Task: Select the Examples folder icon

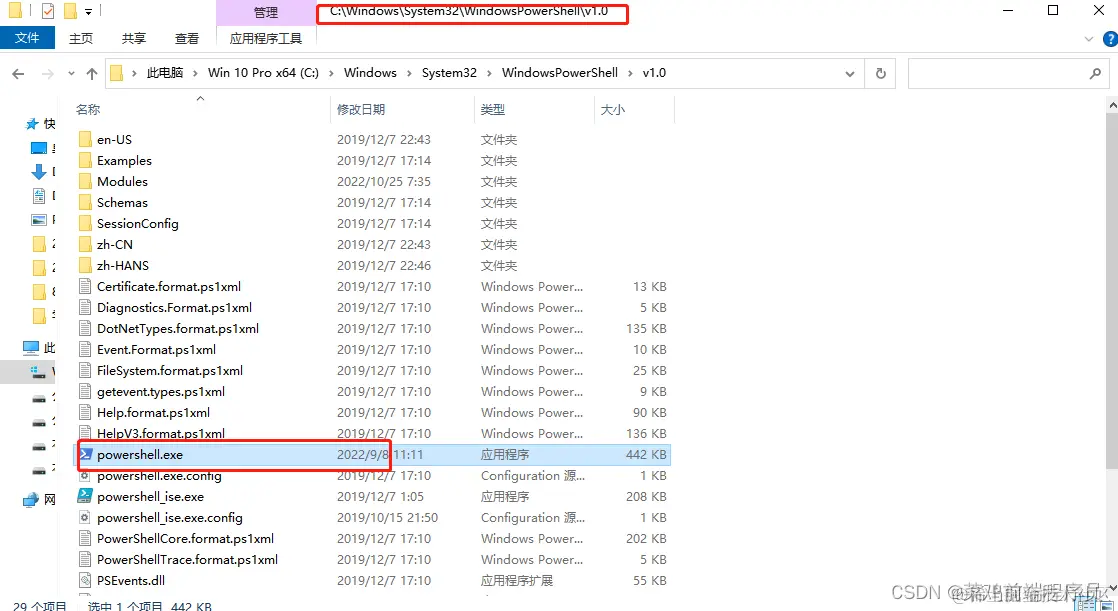Action: tap(85, 160)
